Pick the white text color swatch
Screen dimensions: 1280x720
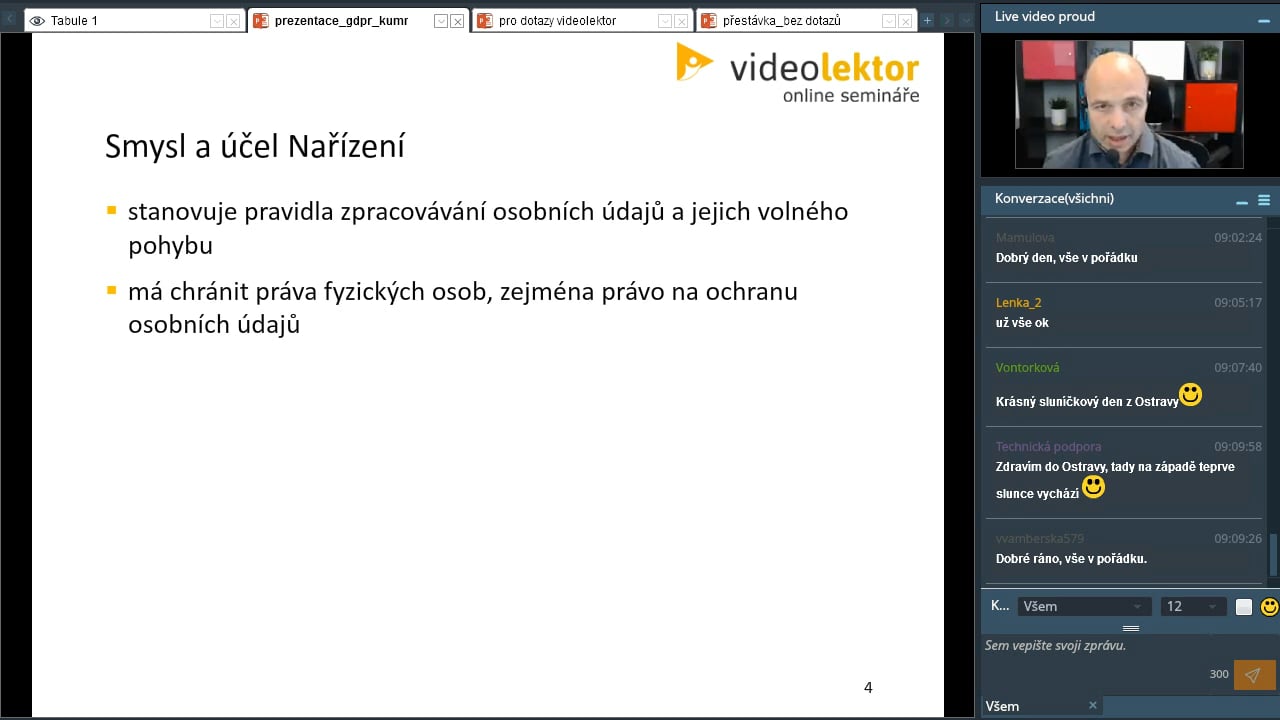coord(1244,607)
